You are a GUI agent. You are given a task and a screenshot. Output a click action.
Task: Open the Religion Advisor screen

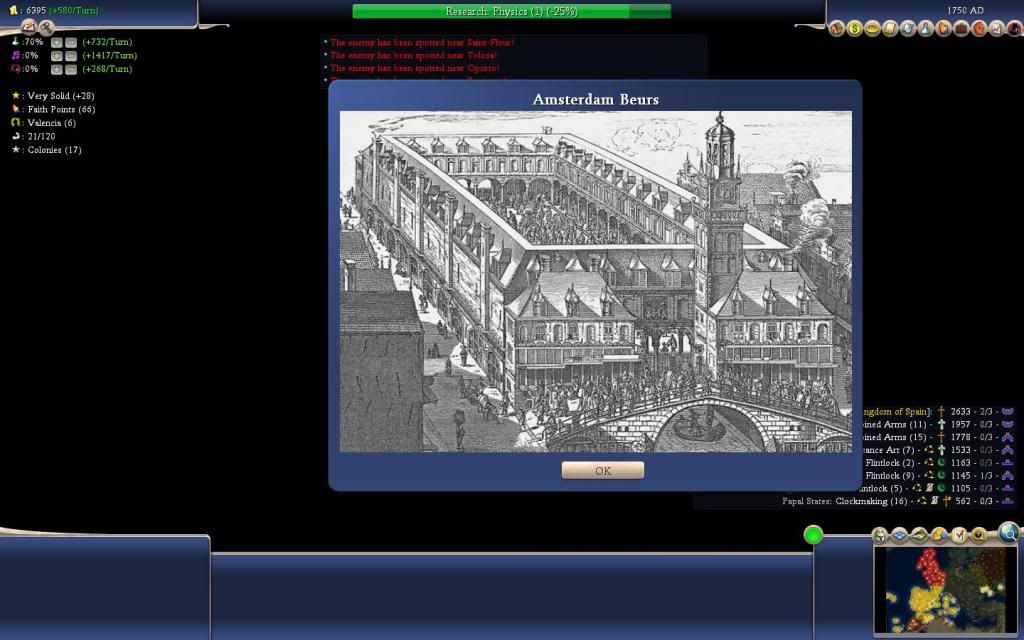(x=943, y=28)
